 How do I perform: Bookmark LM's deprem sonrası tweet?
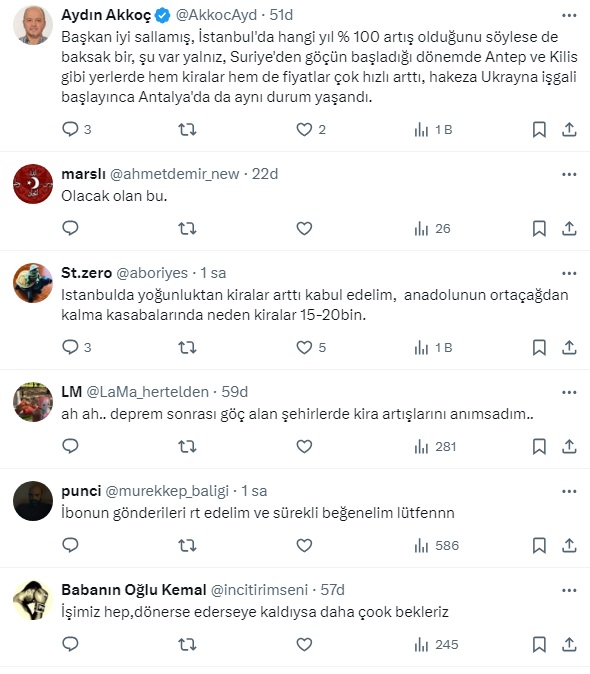tap(539, 446)
